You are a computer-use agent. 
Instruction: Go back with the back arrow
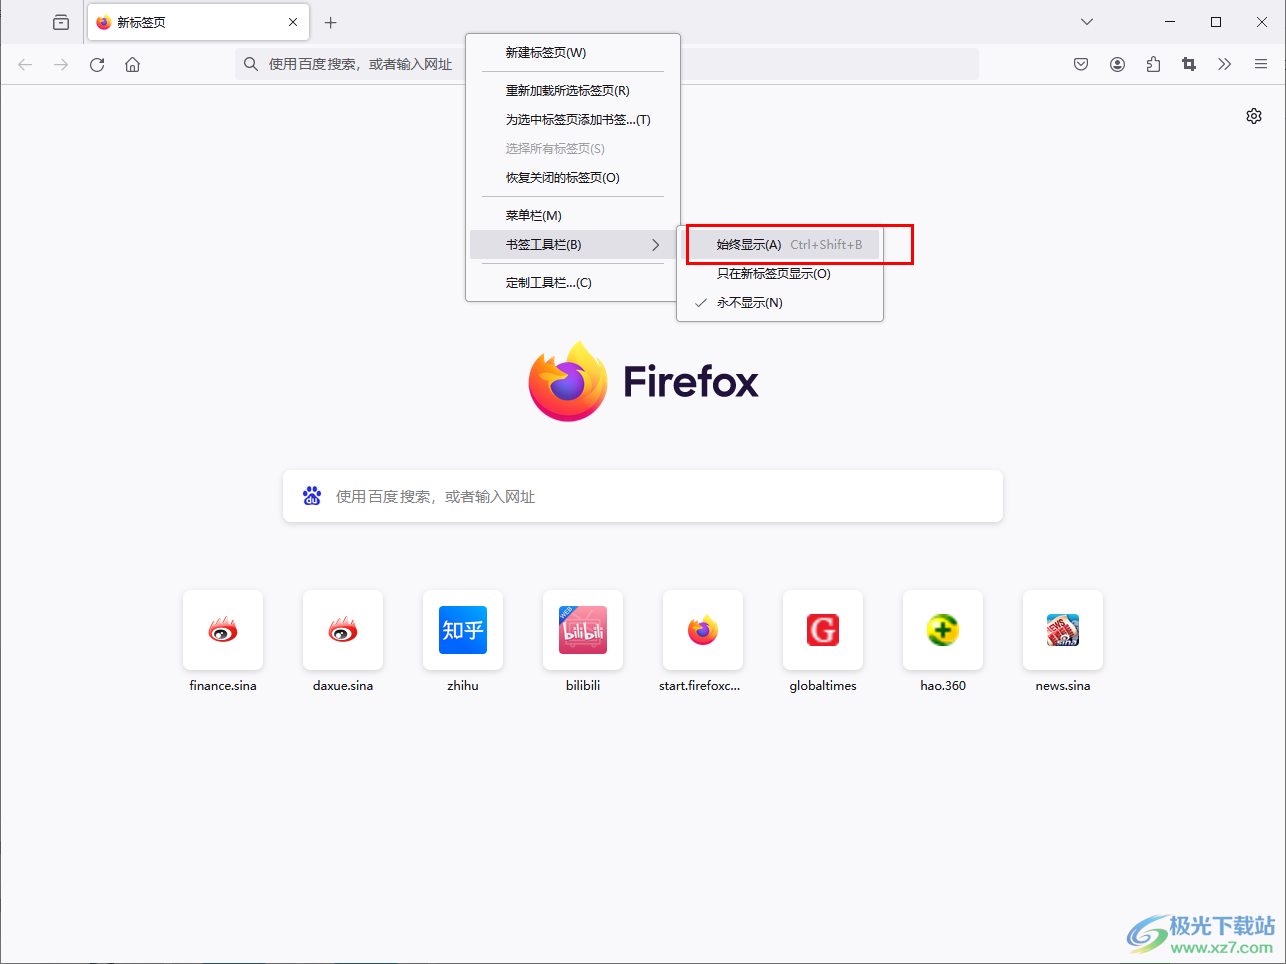[25, 64]
